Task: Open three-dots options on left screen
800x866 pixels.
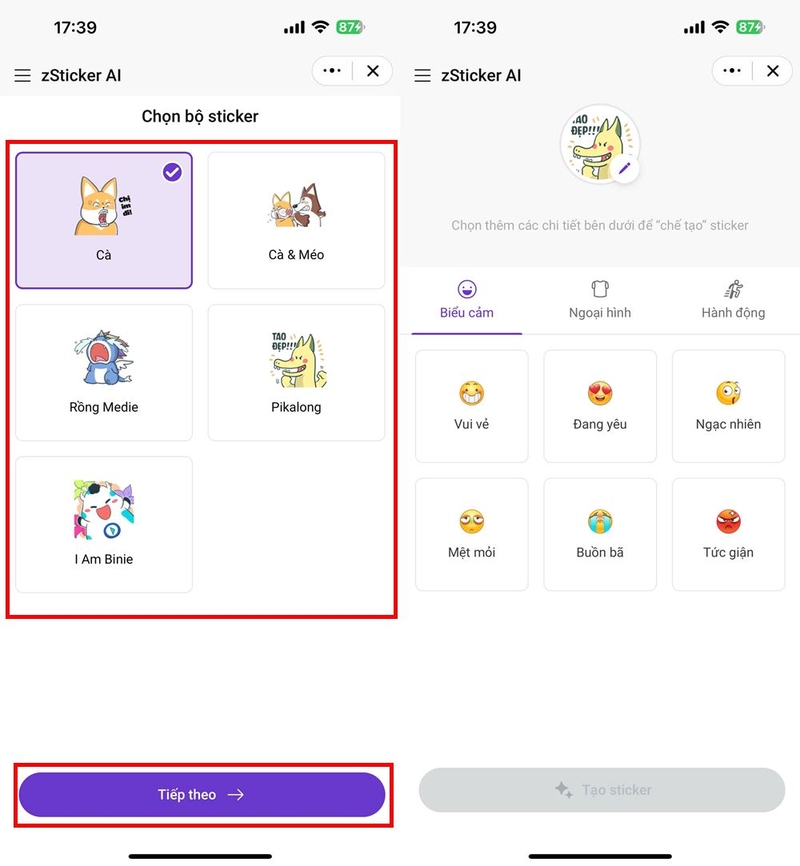Action: click(x=332, y=71)
